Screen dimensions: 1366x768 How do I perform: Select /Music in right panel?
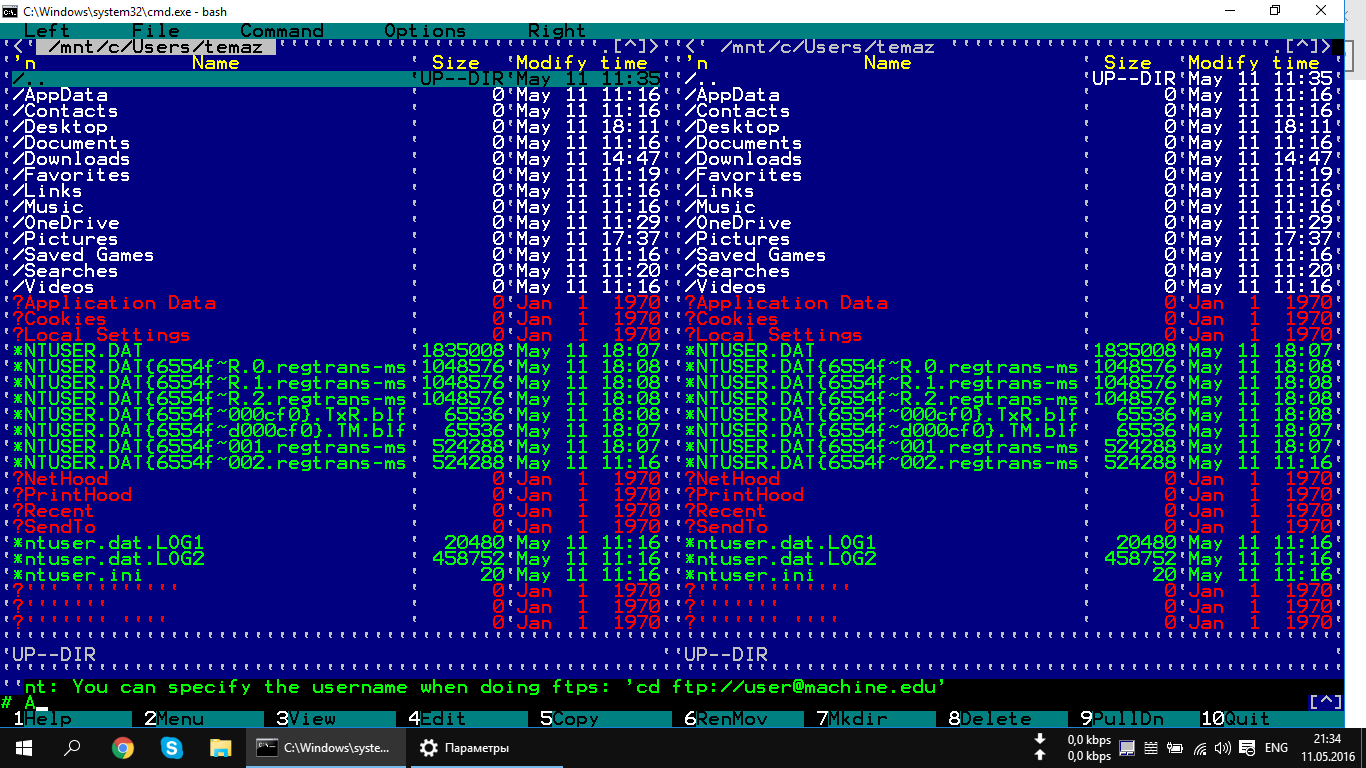point(1008,207)
